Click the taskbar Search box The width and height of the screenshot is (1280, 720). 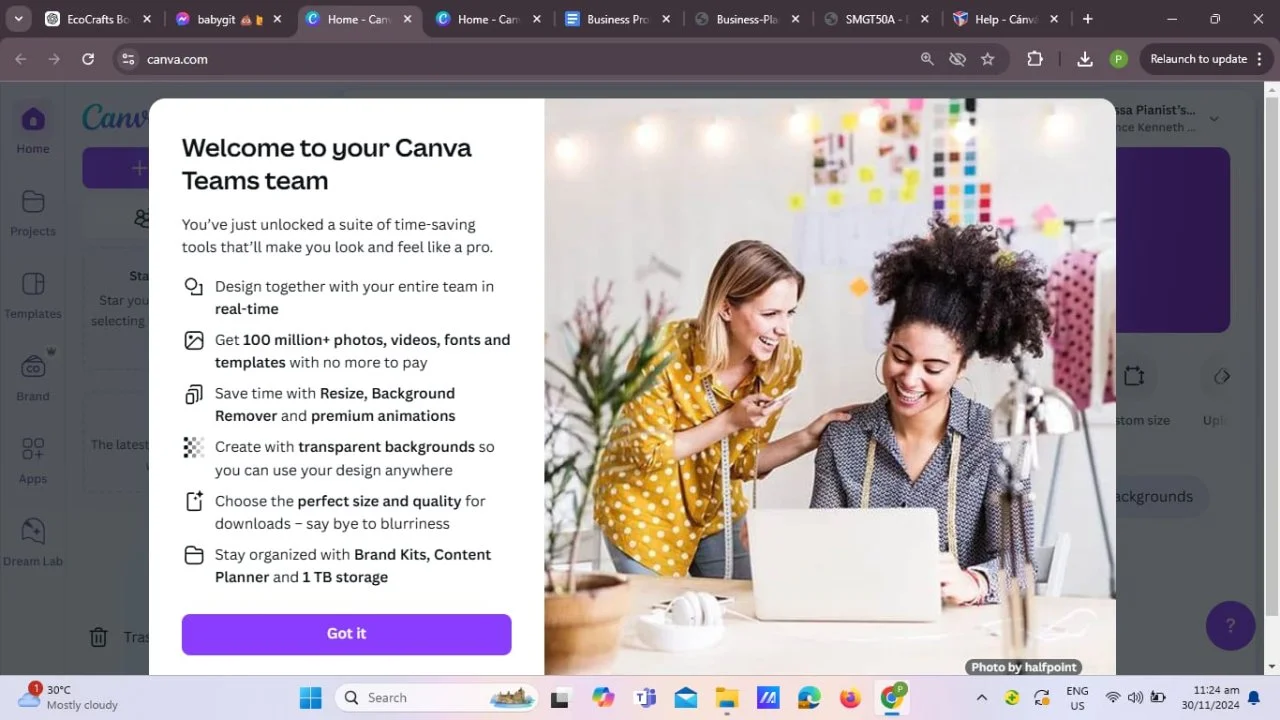(x=436, y=697)
